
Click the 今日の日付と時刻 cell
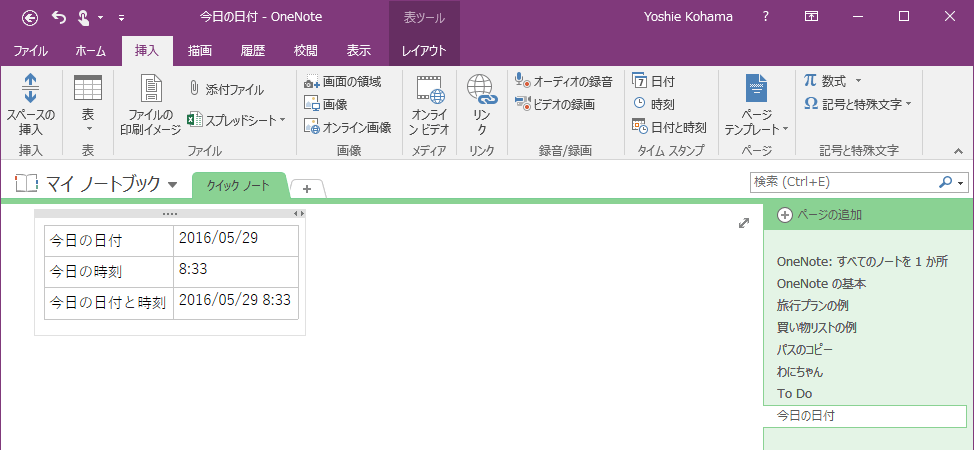tap(109, 303)
